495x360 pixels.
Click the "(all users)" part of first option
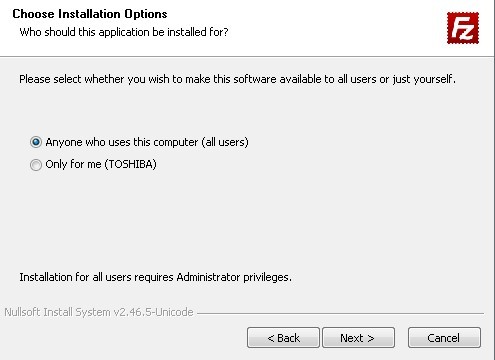coord(225,142)
